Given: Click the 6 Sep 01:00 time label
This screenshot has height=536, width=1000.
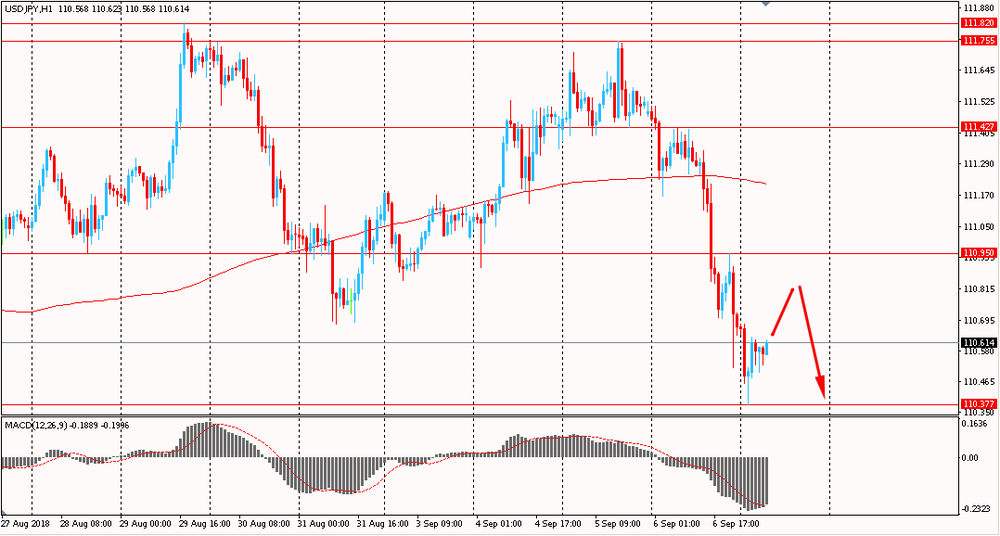Looking at the screenshot, I should coord(675,523).
